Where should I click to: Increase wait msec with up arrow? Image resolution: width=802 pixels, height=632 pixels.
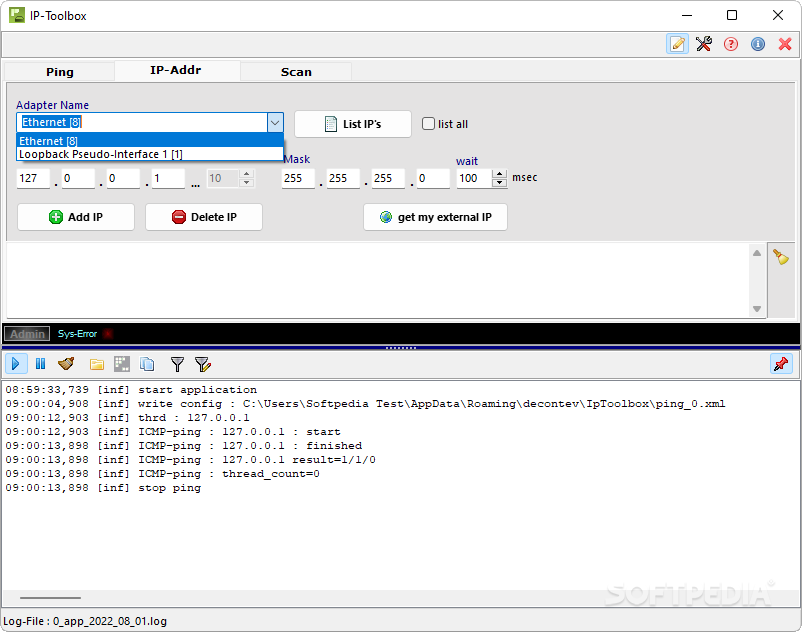point(499,174)
